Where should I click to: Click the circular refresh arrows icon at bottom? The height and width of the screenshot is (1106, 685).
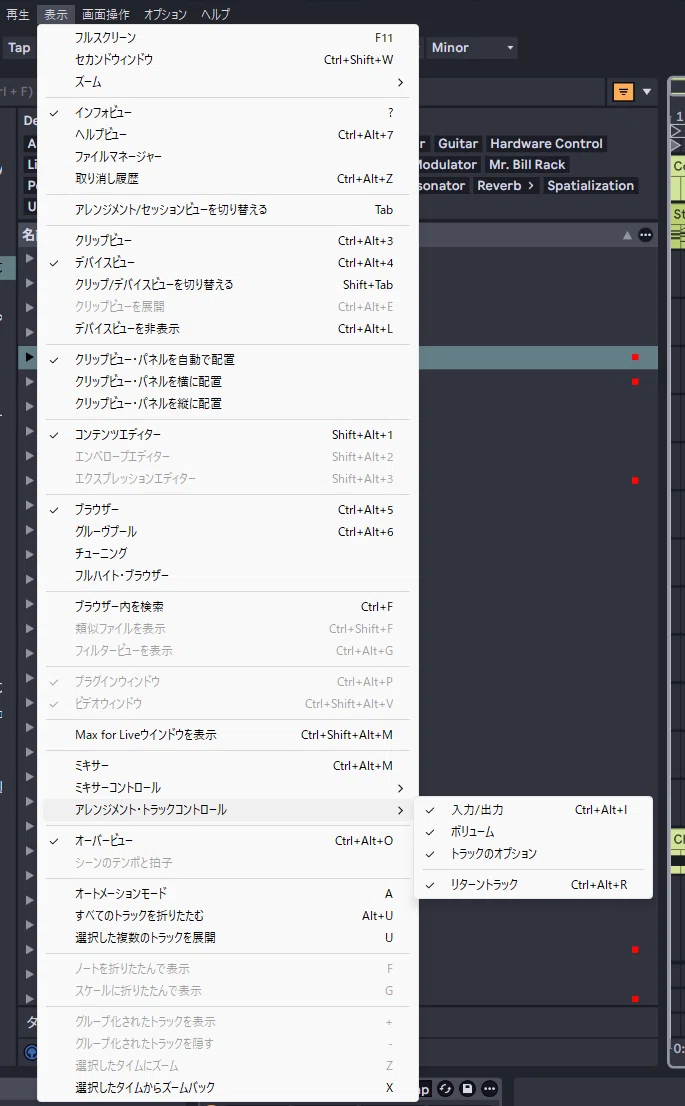point(445,1088)
